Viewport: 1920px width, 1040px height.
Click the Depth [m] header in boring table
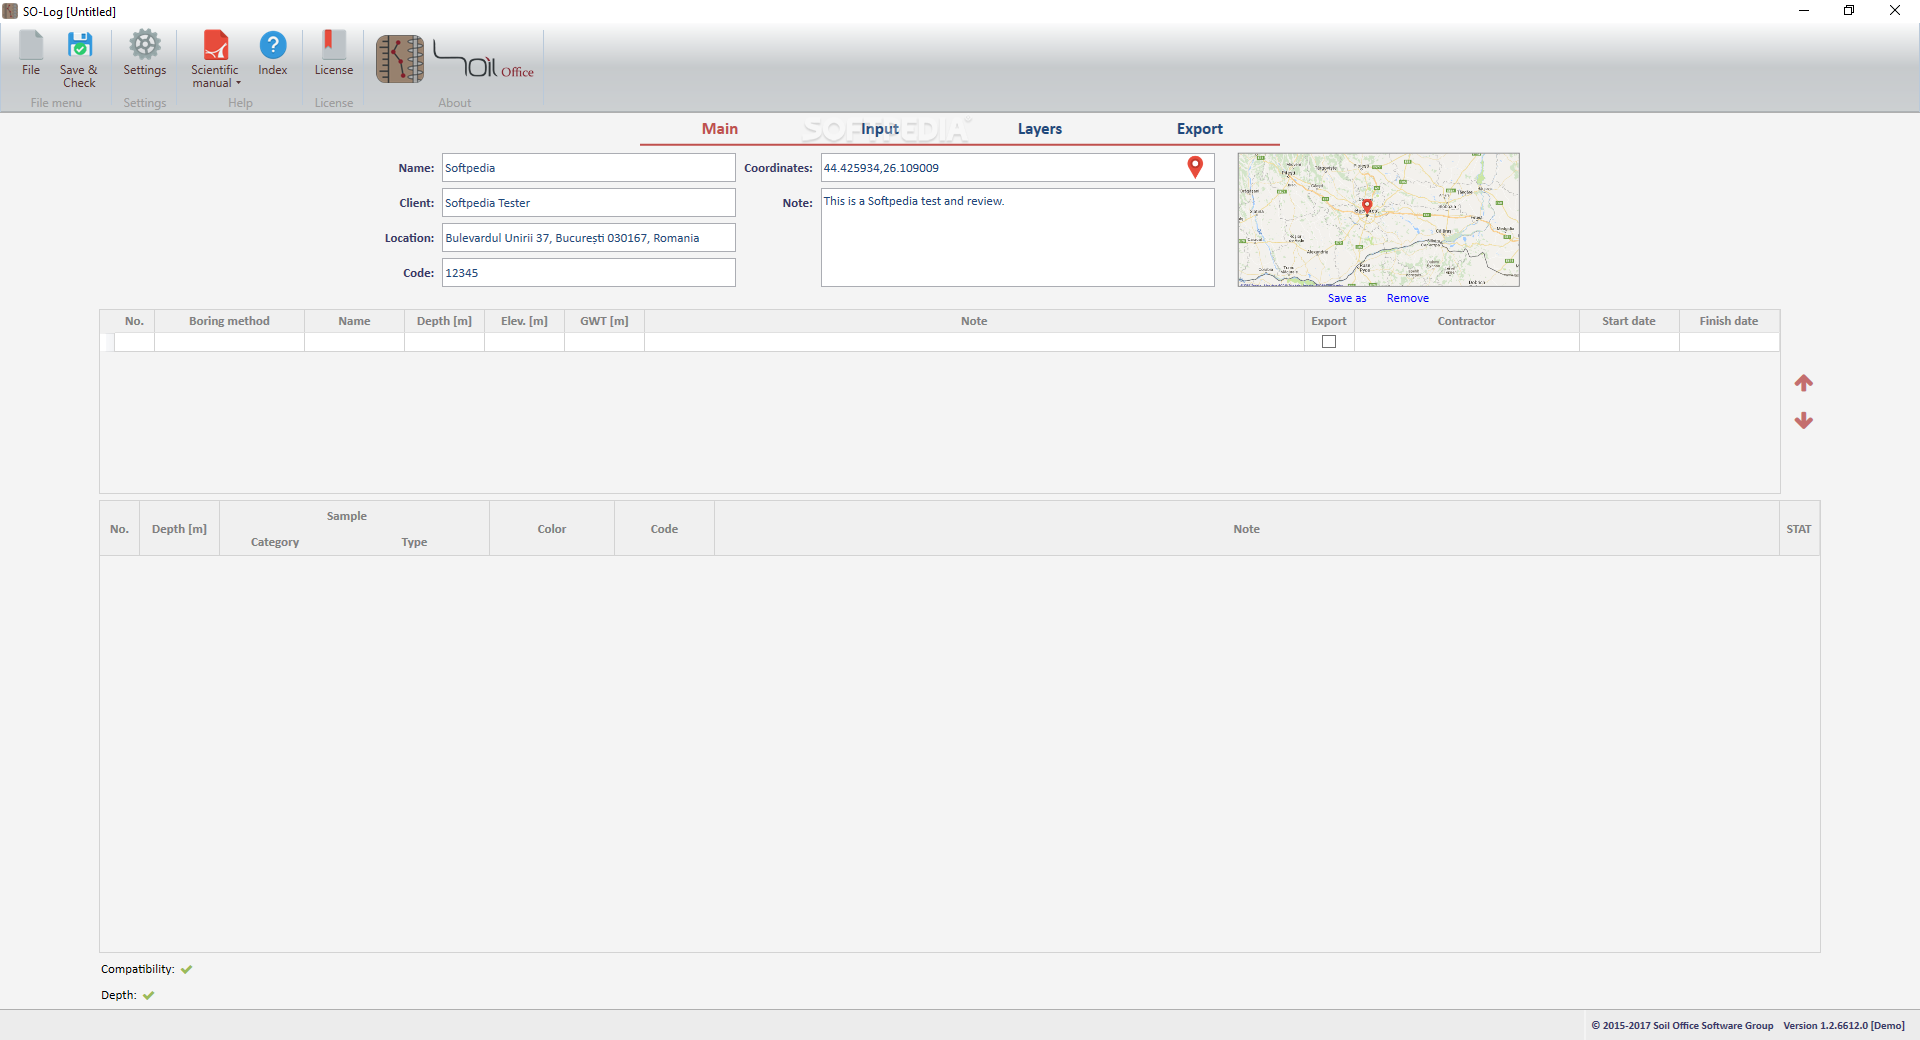pyautogui.click(x=444, y=321)
